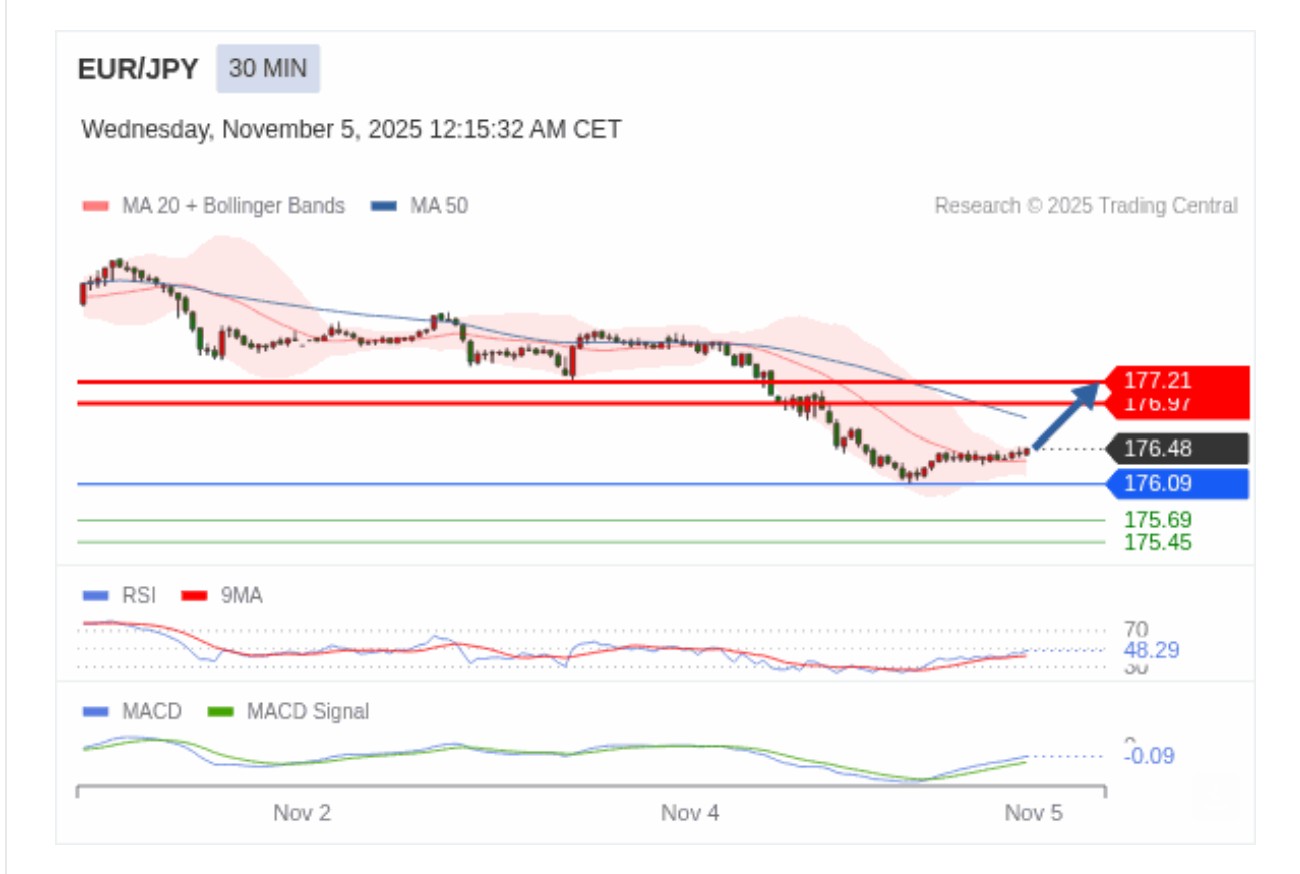Viewport: 1300px width, 874px height.
Task: Select the EUR/JPY pair title
Action: [138, 69]
